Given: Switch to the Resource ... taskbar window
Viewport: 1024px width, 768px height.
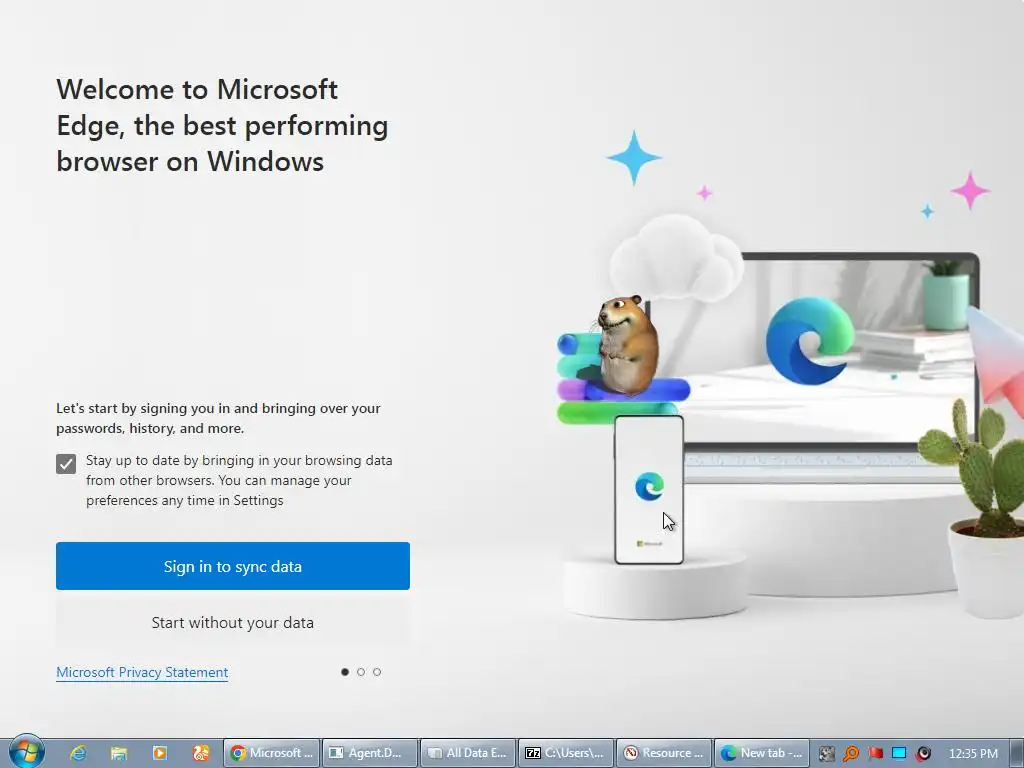Looking at the screenshot, I should click(665, 753).
